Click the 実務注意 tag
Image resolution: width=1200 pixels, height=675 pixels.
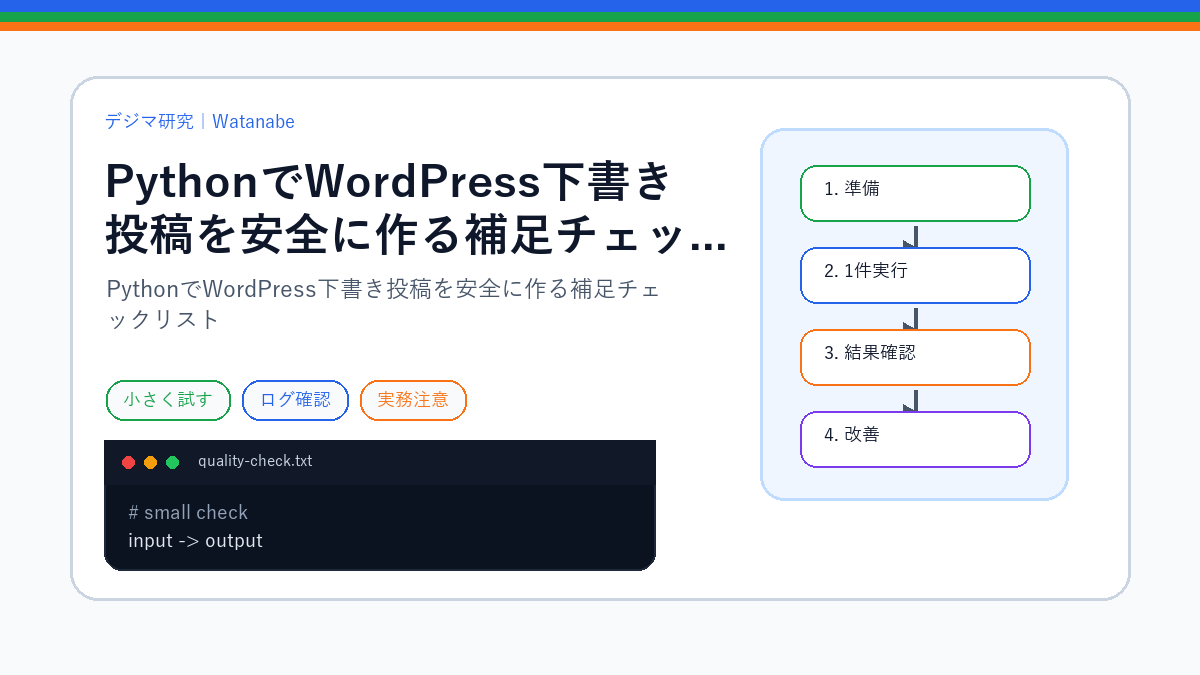(x=413, y=400)
